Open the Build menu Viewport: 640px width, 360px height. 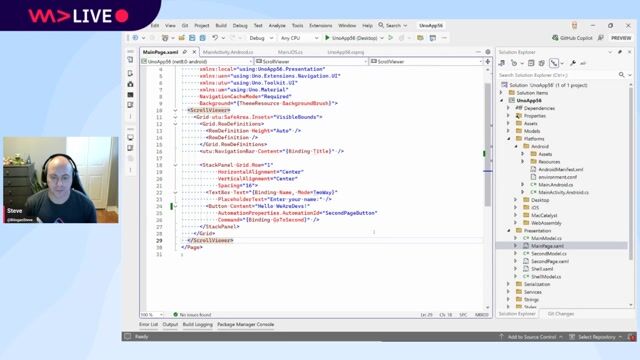[221, 25]
